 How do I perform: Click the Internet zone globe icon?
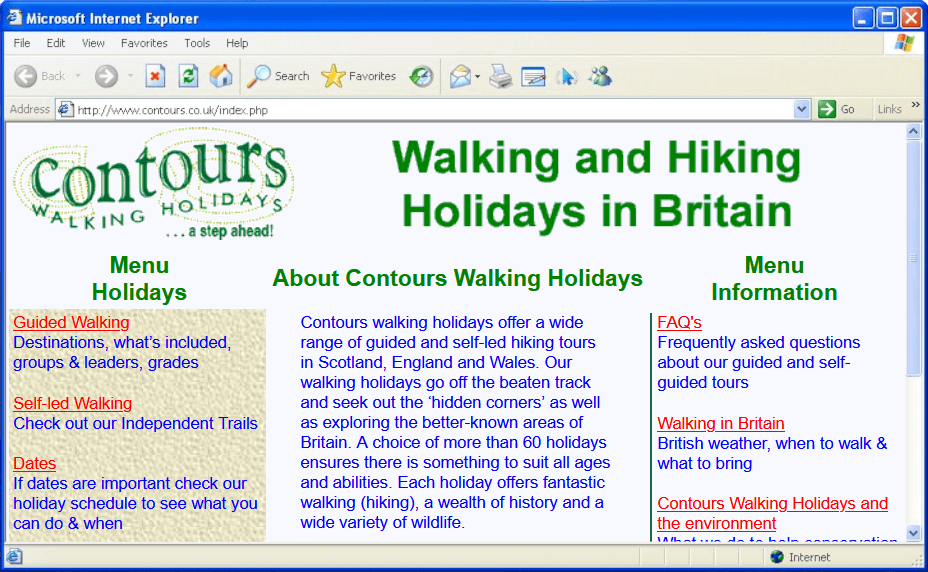(777, 557)
